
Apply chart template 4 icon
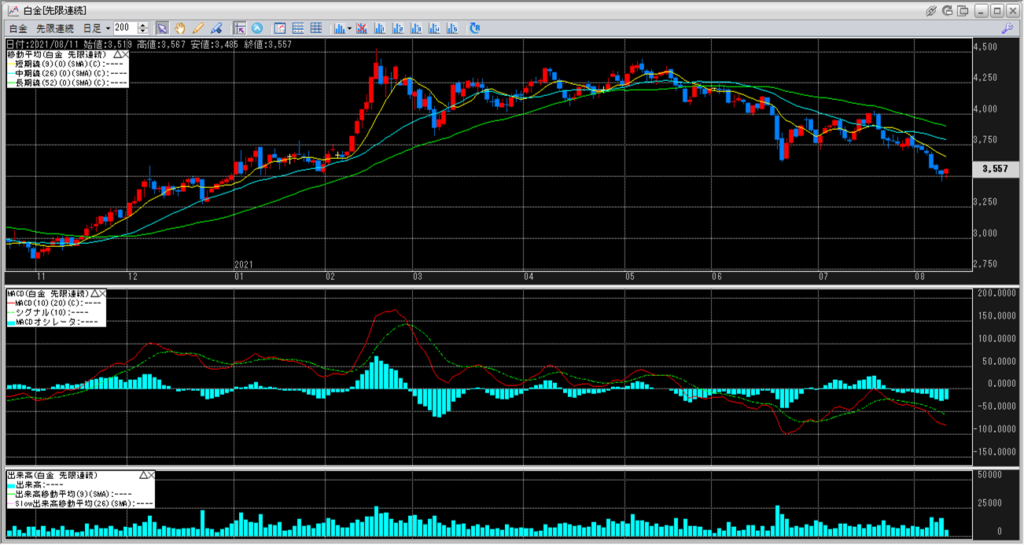click(x=434, y=28)
